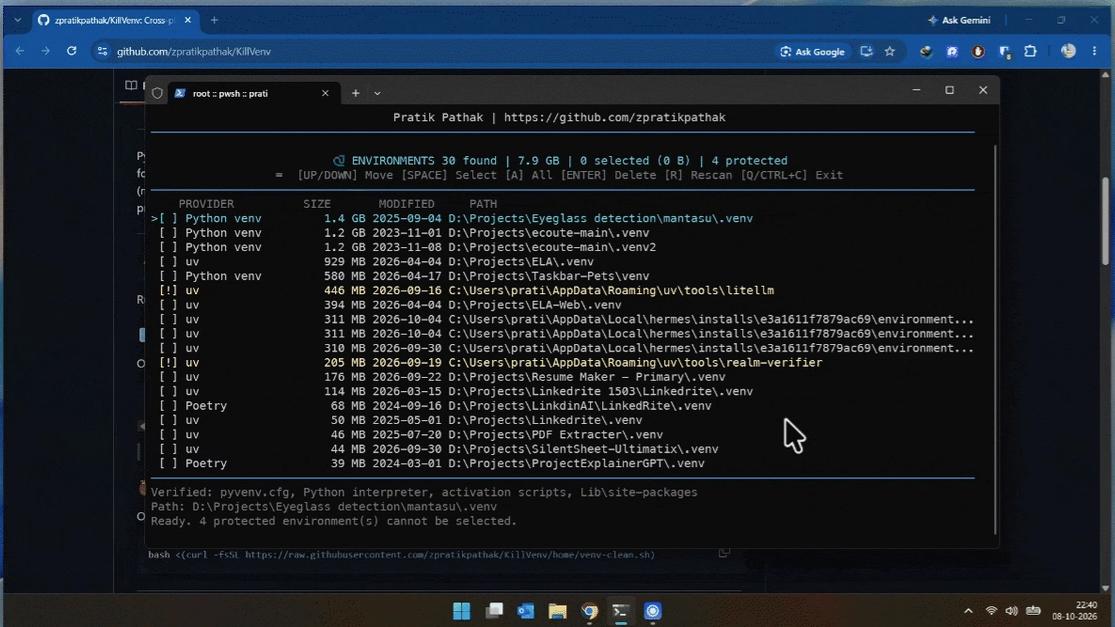This screenshot has height=627, width=1115.
Task: Launch Outlook from the taskbar
Action: [526, 611]
